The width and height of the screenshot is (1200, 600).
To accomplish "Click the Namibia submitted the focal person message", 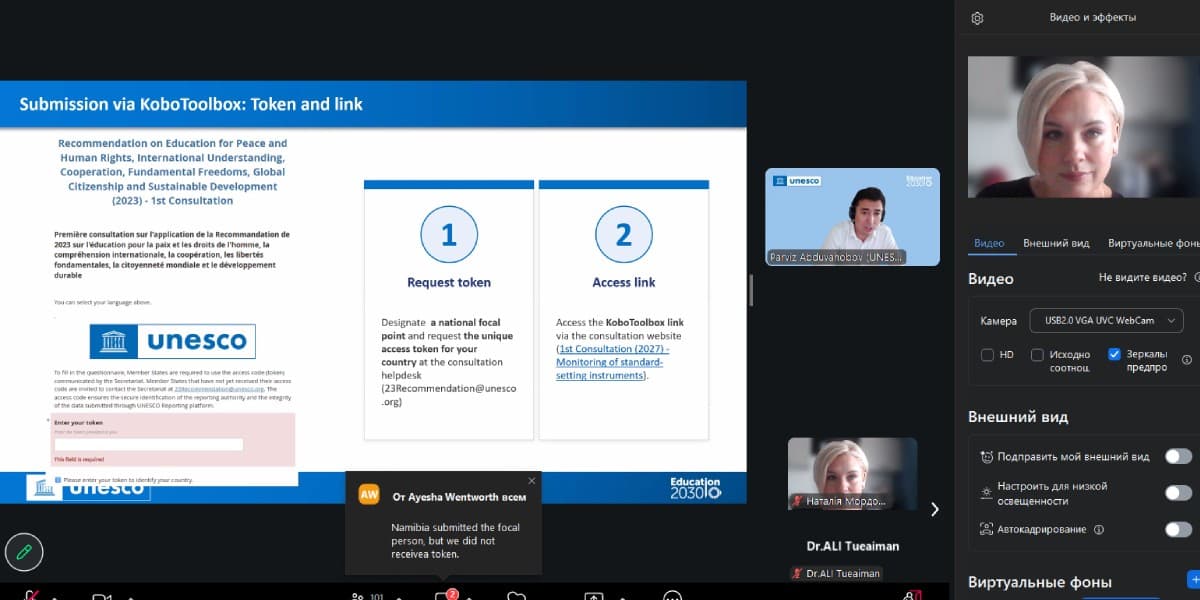I will point(455,540).
